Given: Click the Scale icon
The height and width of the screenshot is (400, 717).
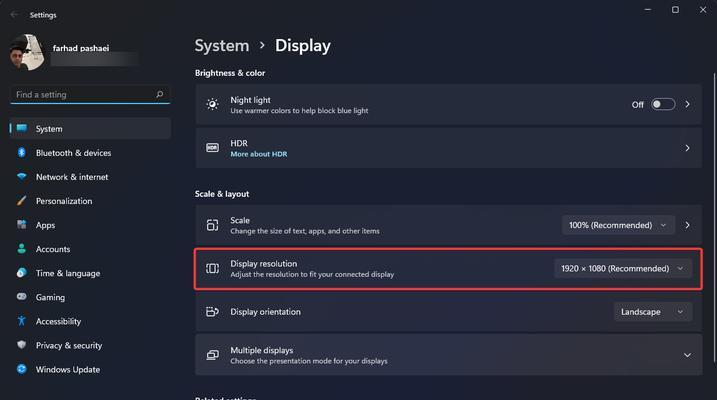Looking at the screenshot, I should pyautogui.click(x=212, y=225).
